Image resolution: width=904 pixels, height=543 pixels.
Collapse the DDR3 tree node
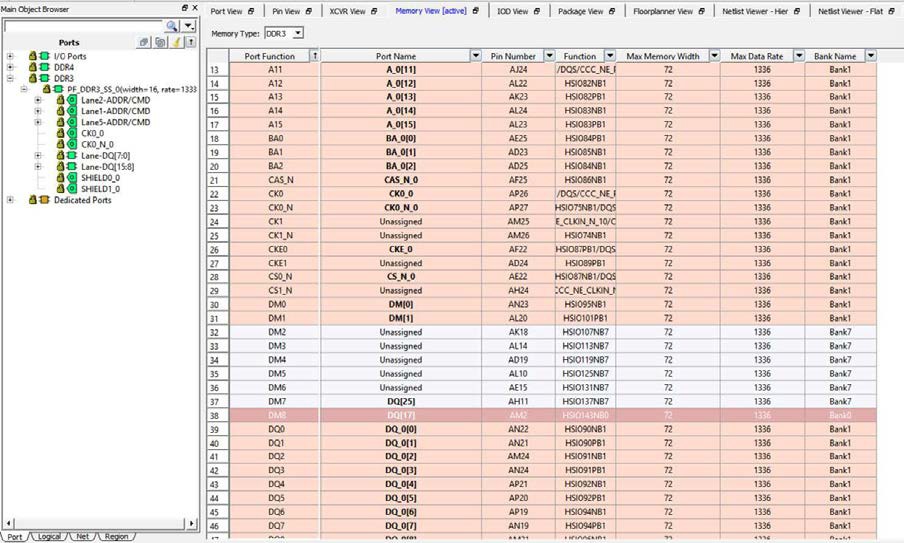pyautogui.click(x=10, y=78)
